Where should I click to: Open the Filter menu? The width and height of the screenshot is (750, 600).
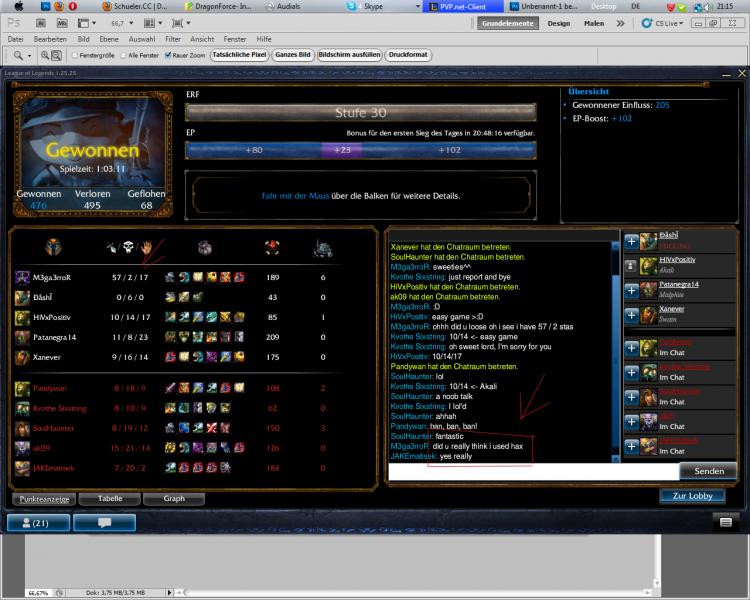click(x=173, y=39)
